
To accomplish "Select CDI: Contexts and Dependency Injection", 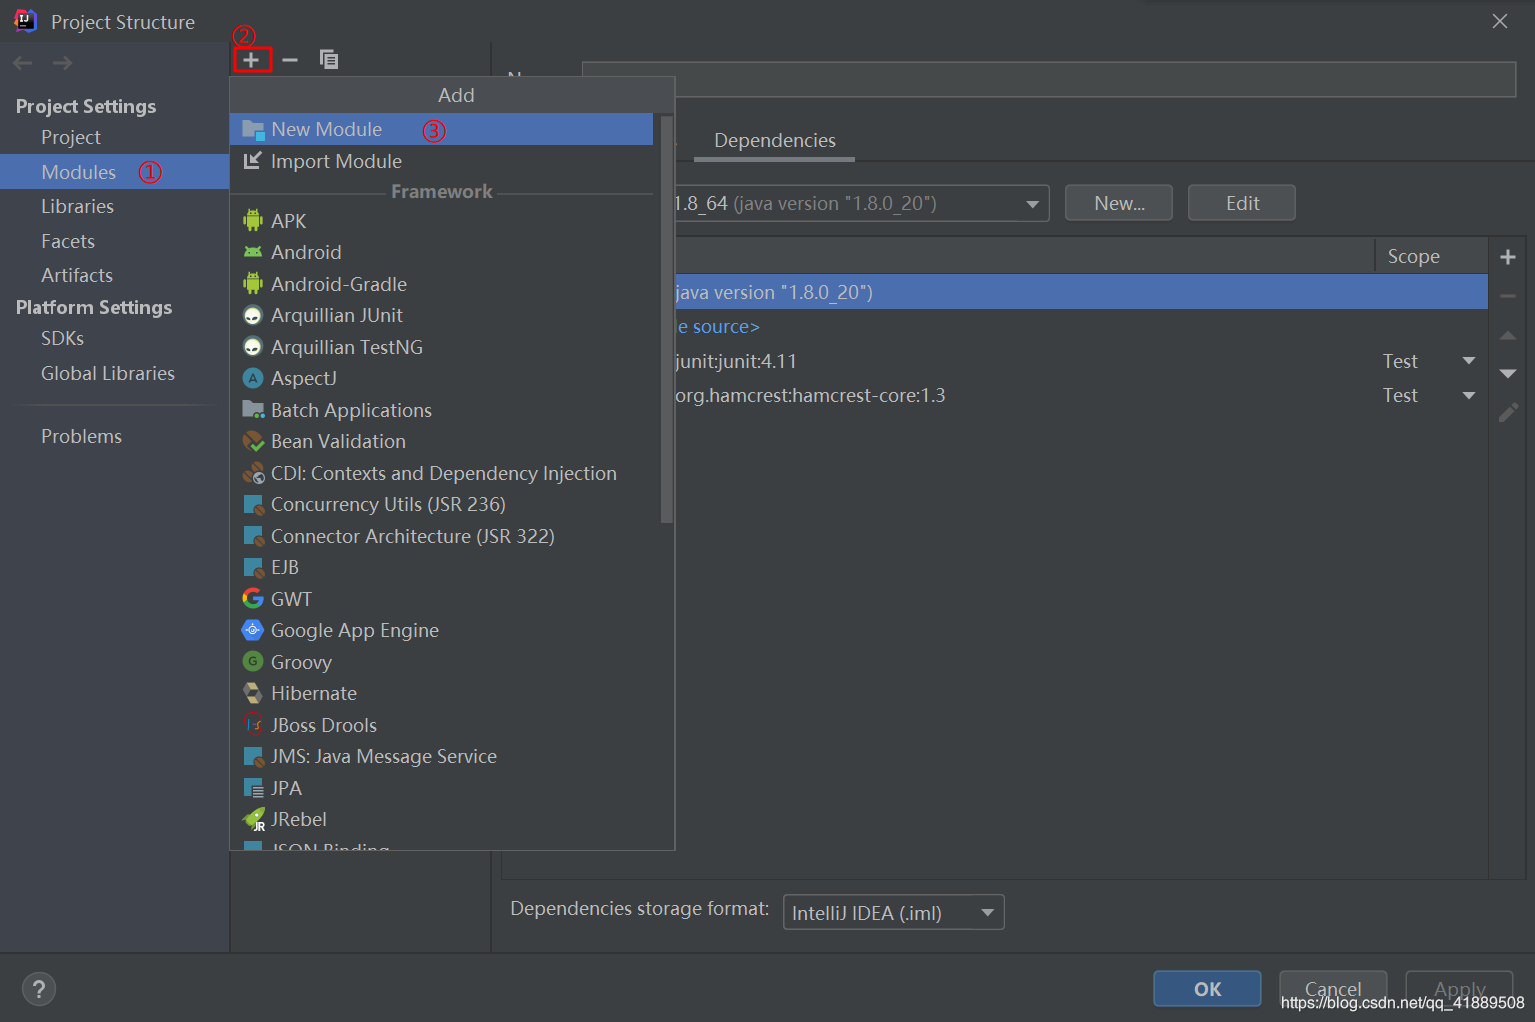I will point(446,473).
